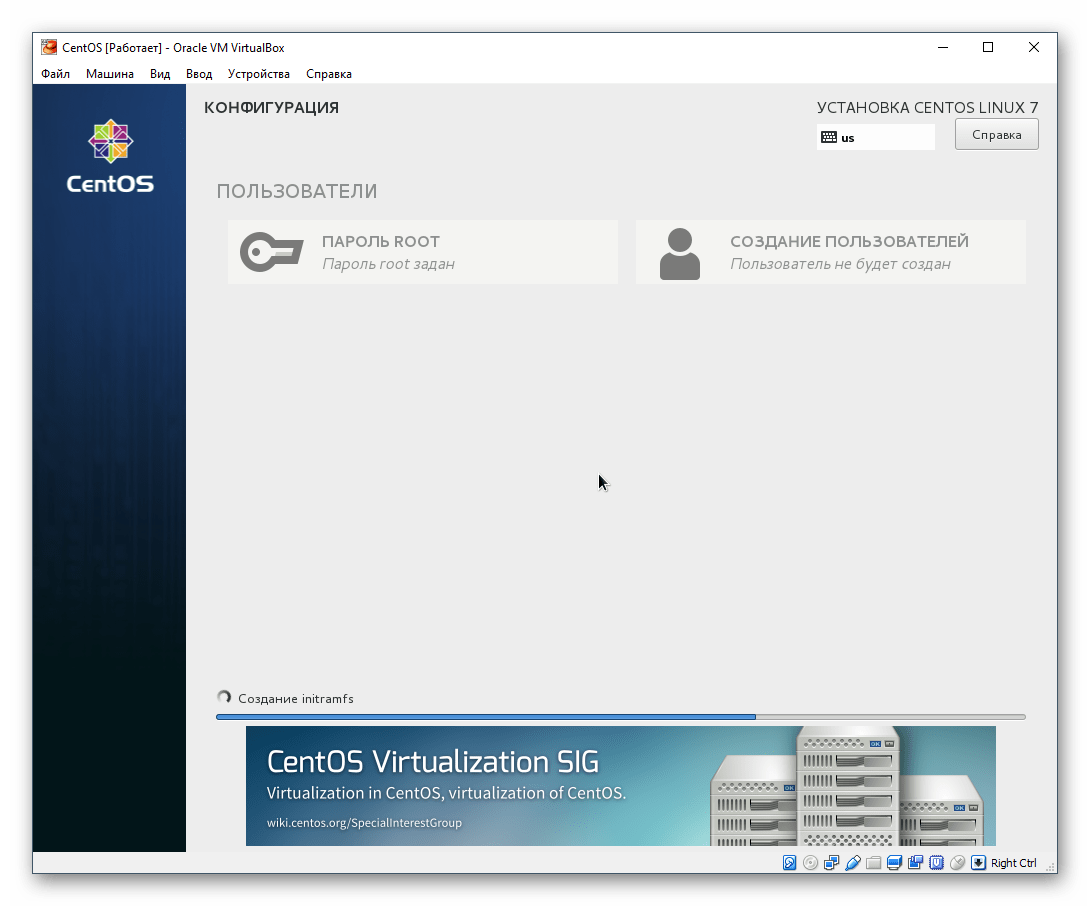The width and height of the screenshot is (1090, 906).
Task: Open the Вид menu
Action: [x=159, y=73]
